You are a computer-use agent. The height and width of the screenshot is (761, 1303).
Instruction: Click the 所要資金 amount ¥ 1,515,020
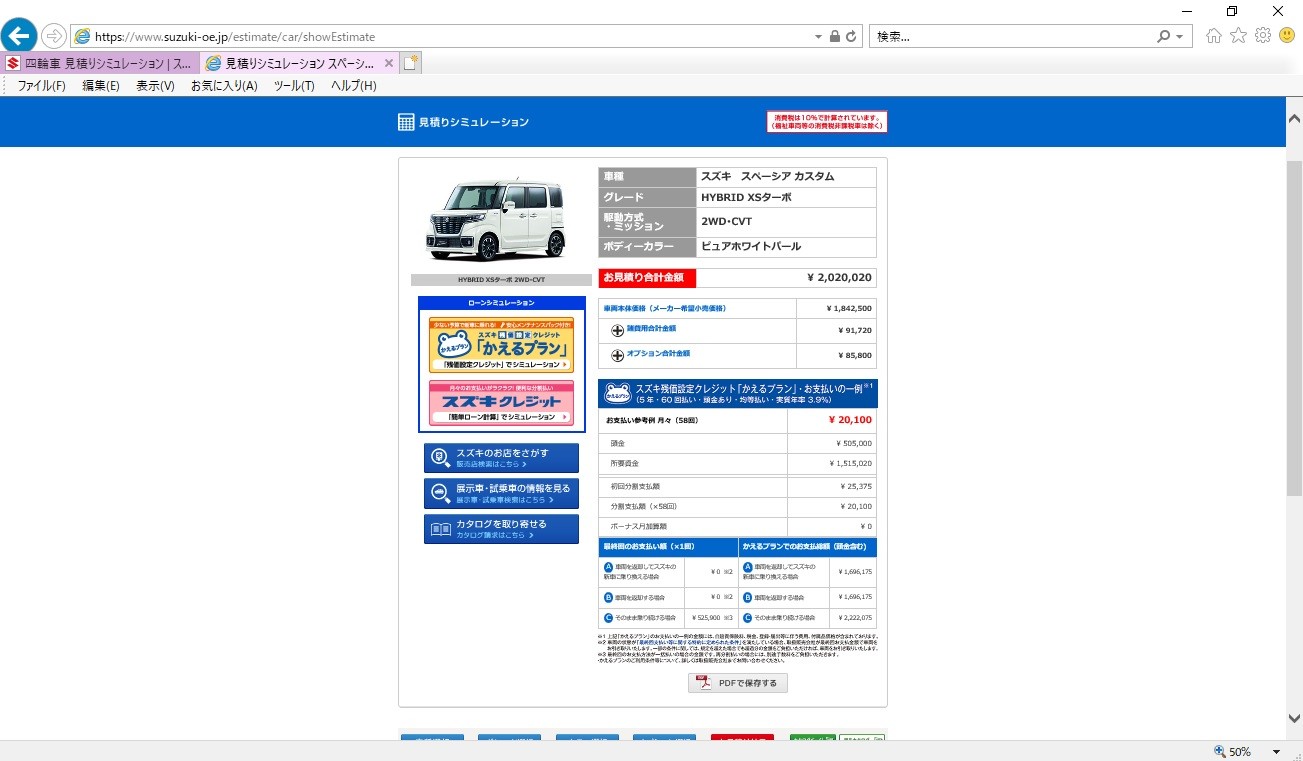[850, 464]
